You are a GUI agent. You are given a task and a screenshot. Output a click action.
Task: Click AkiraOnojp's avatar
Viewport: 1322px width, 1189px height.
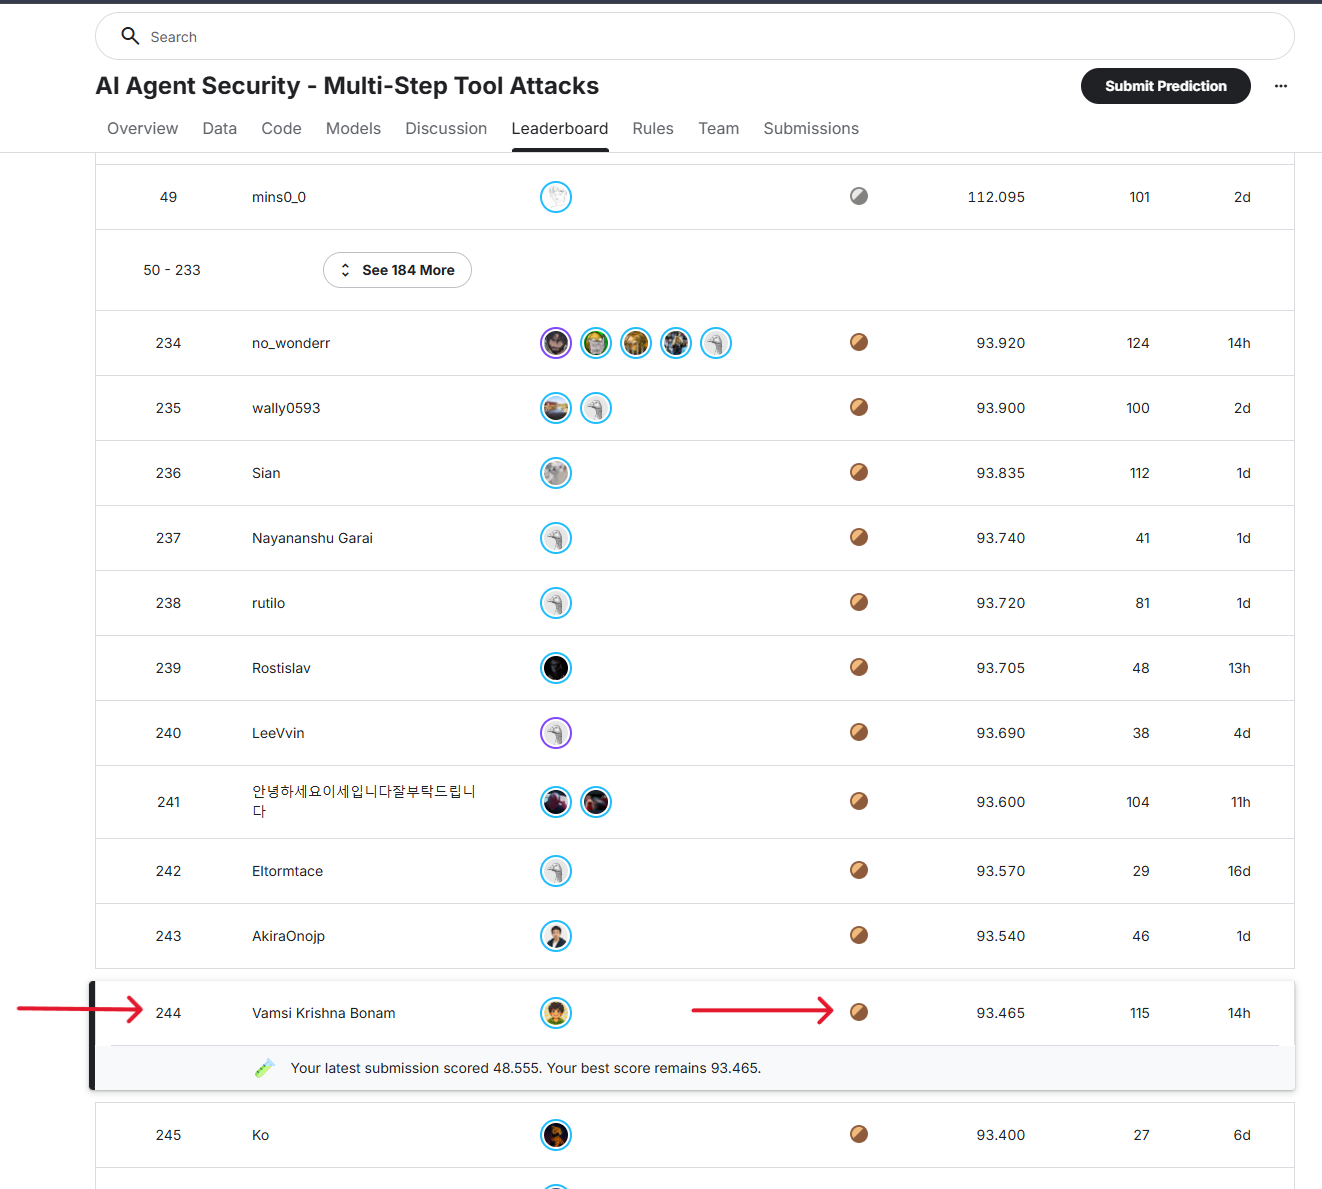pos(556,936)
